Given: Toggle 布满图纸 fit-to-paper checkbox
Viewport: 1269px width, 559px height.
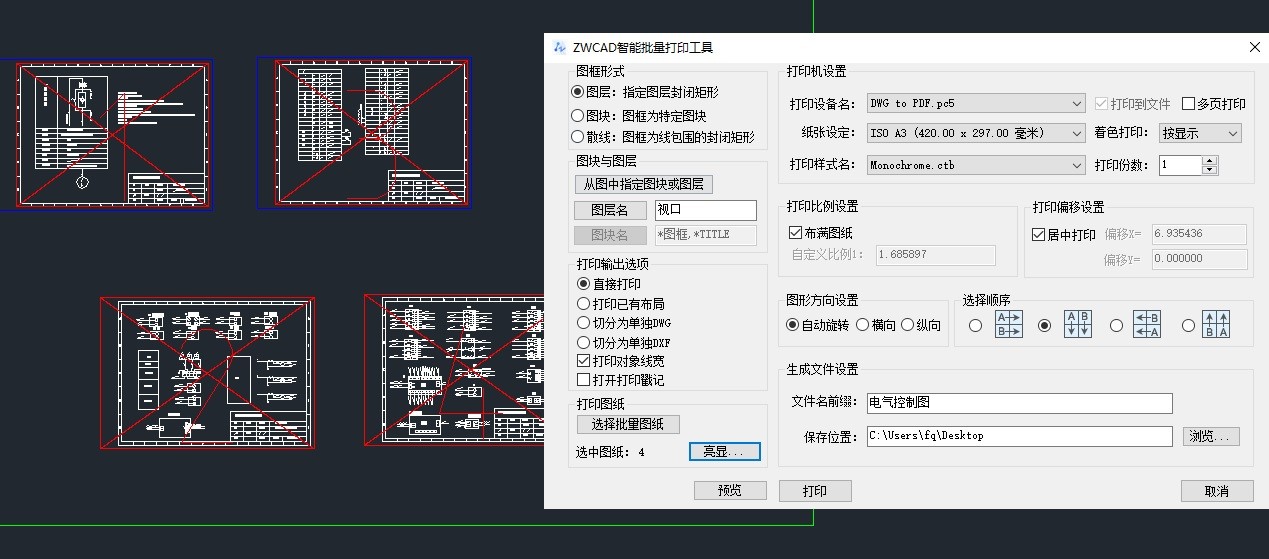Looking at the screenshot, I should point(796,233).
